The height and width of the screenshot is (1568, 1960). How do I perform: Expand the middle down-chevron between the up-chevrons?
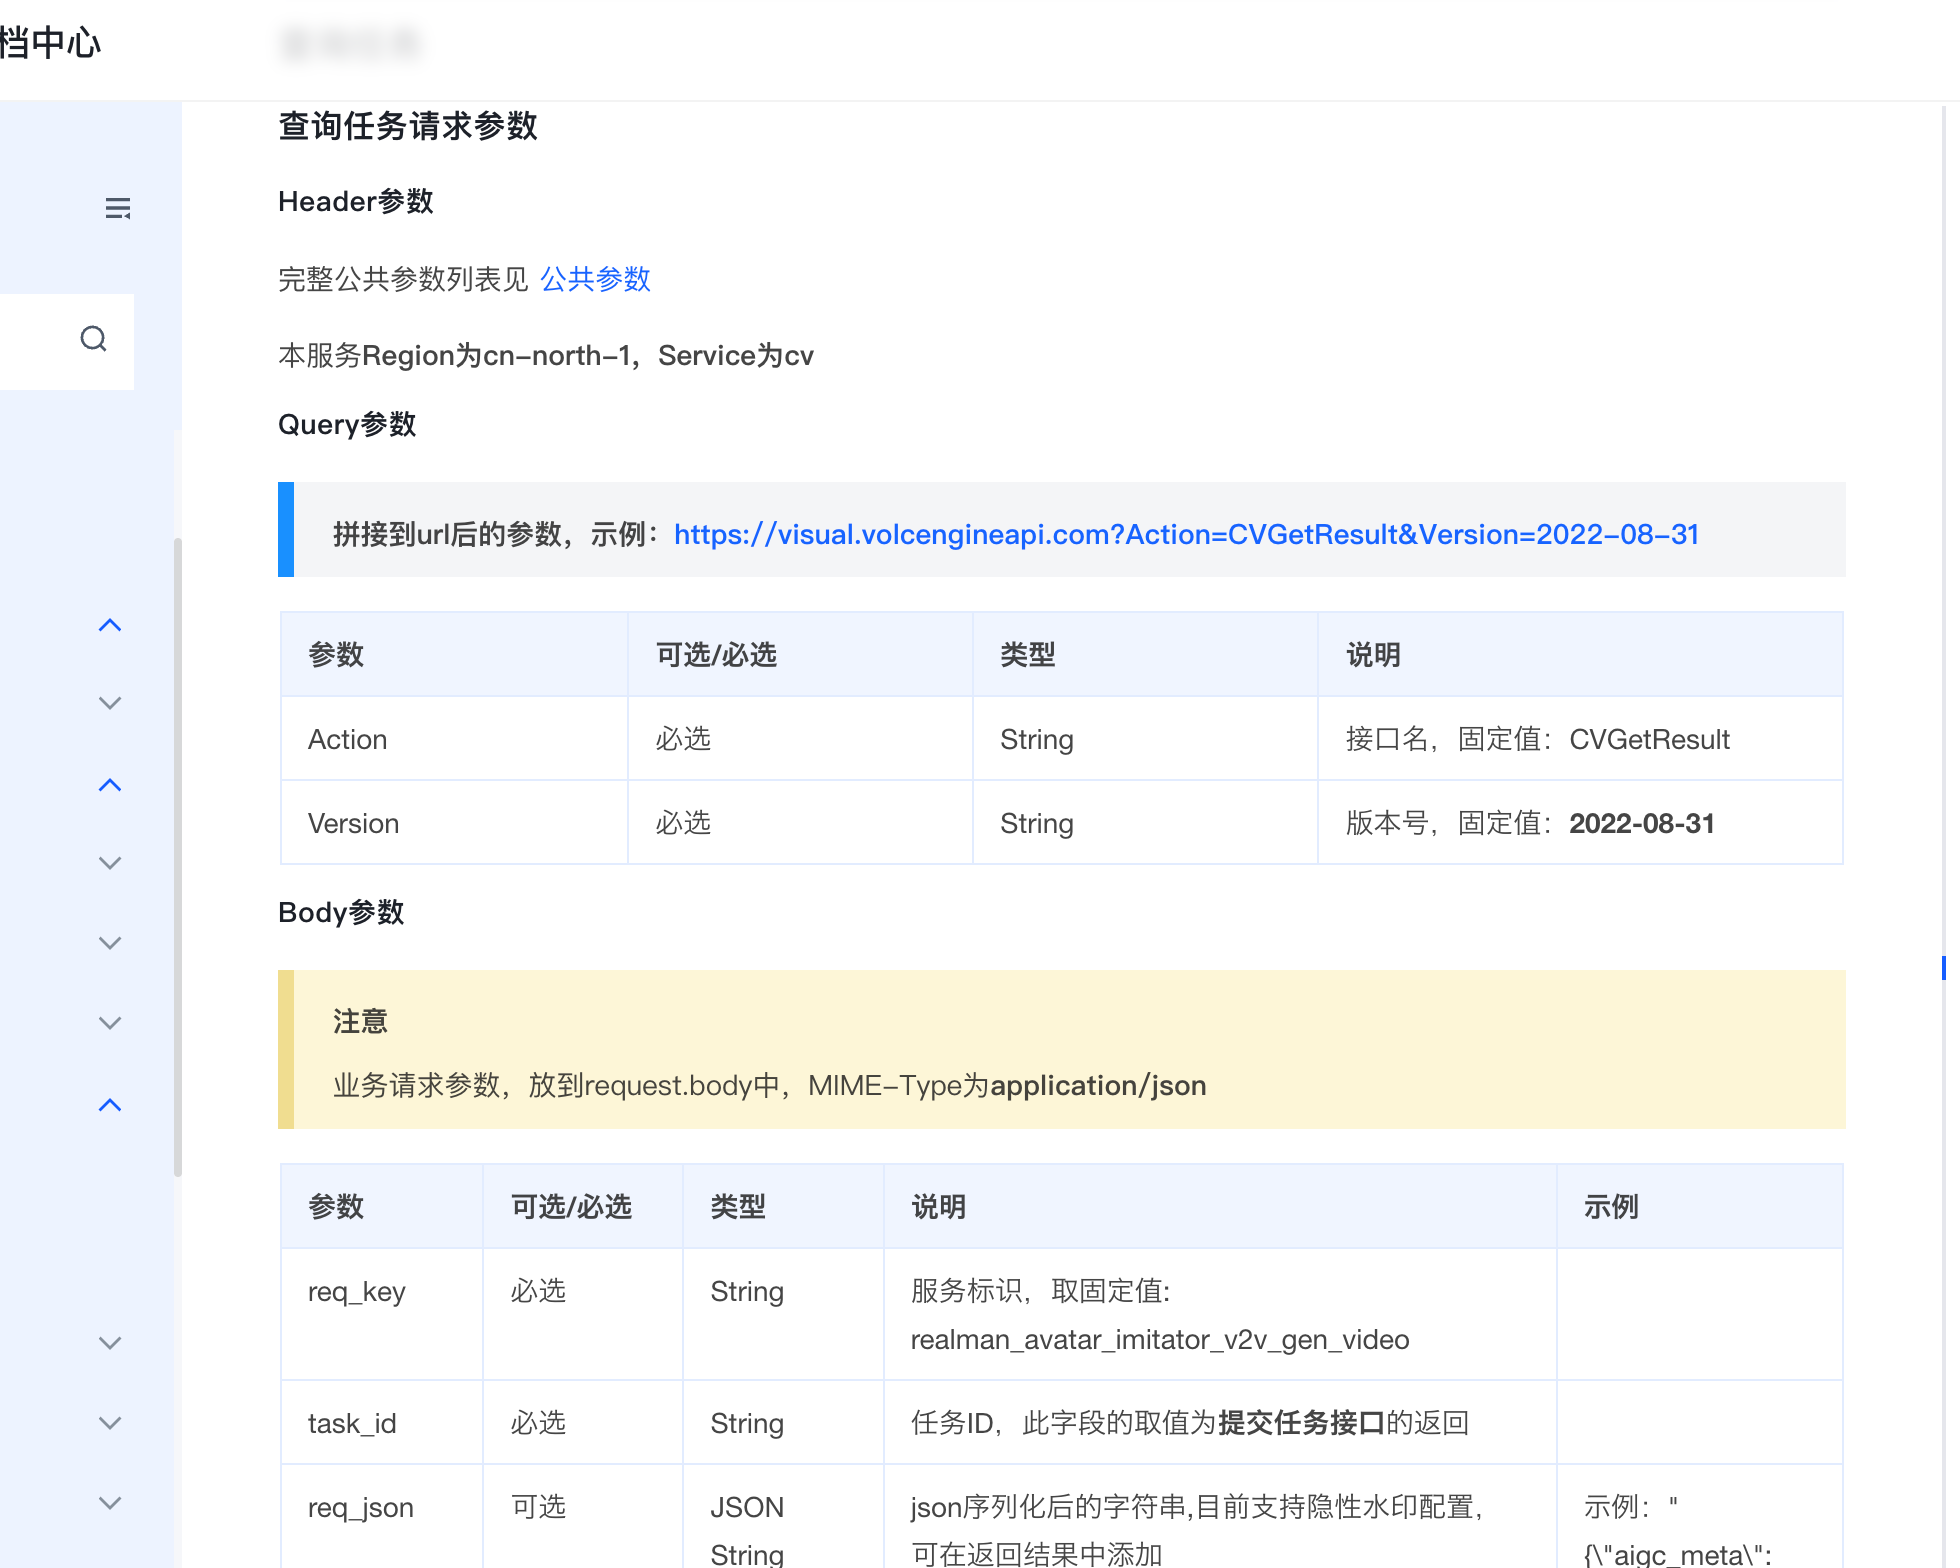coord(110,943)
